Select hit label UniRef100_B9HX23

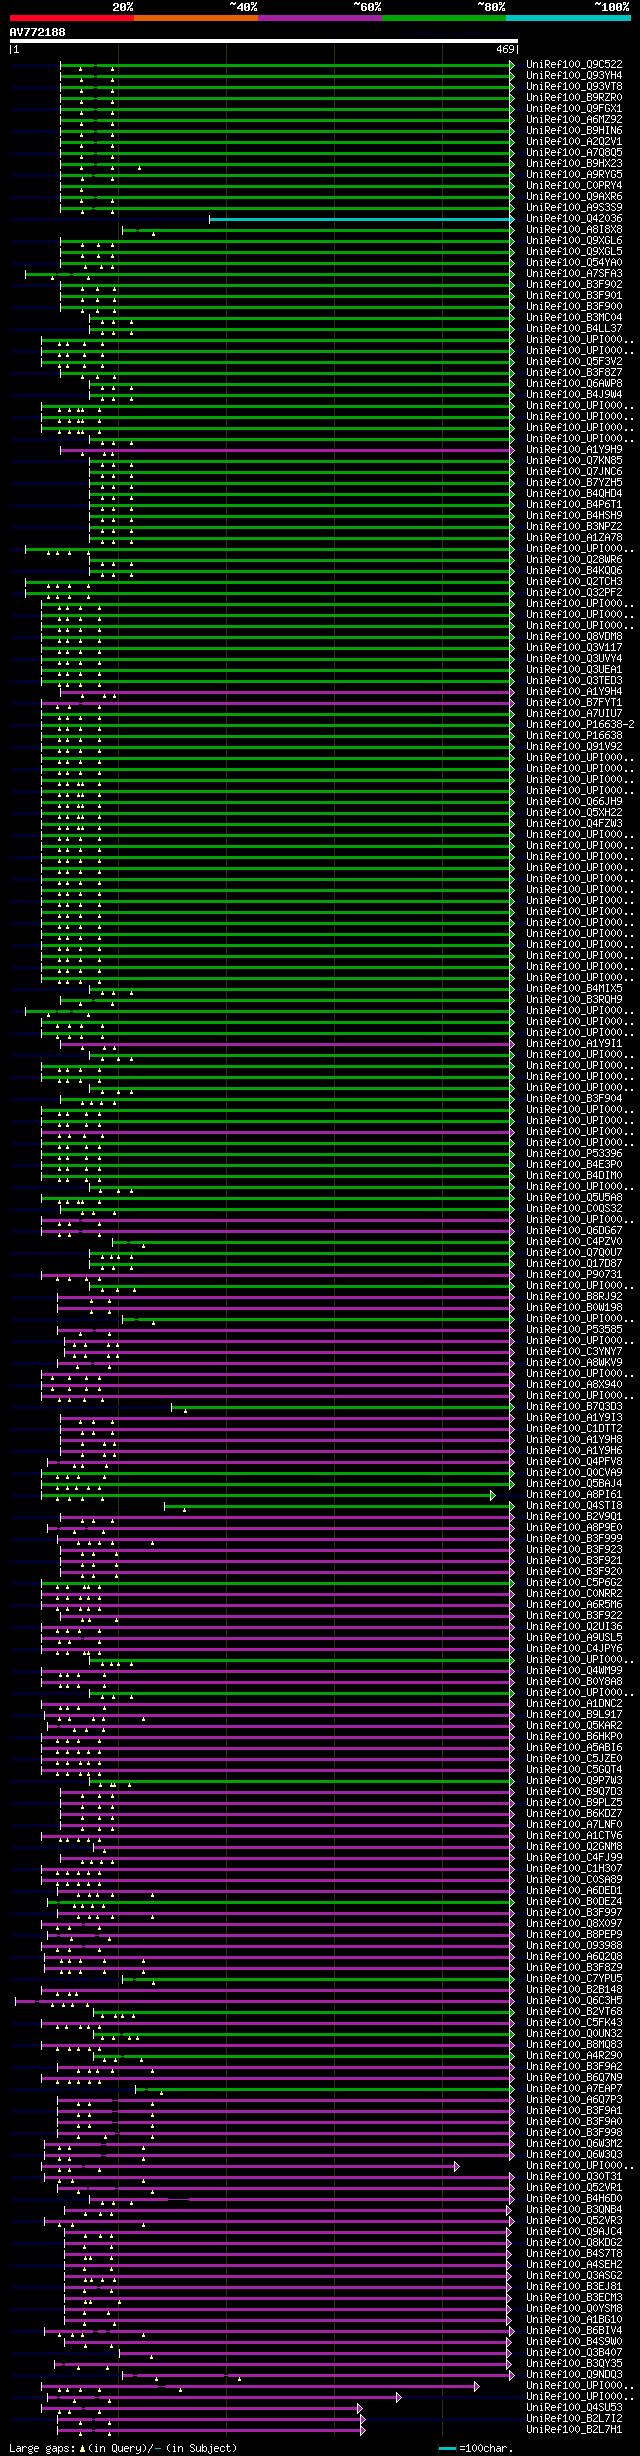pos(574,163)
